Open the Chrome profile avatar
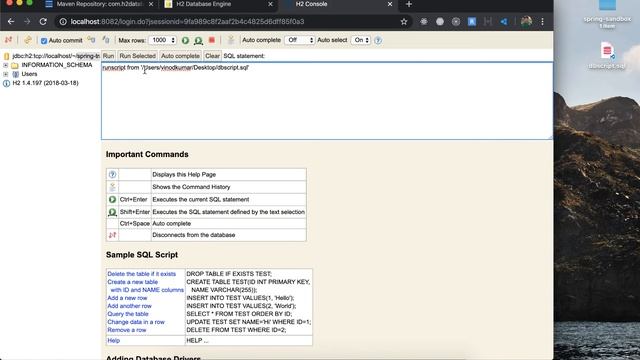Viewport: 640px width, 360px height. [x=526, y=22]
